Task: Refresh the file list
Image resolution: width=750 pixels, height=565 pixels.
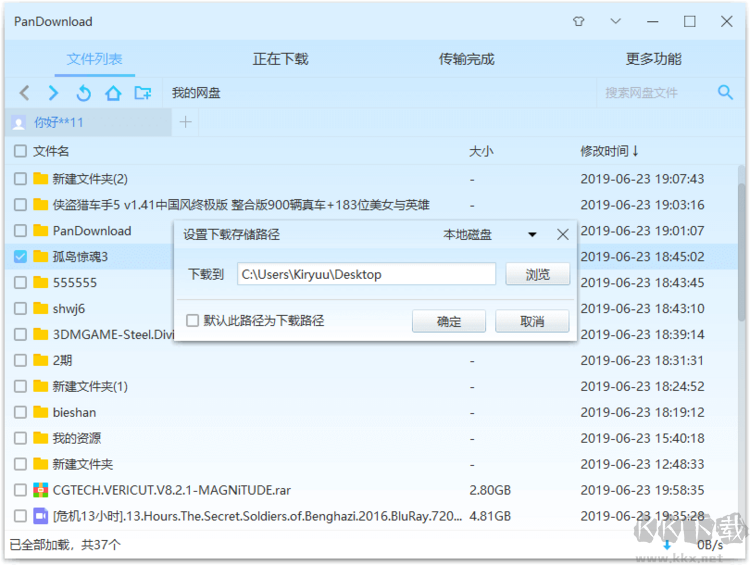Action: (83, 92)
